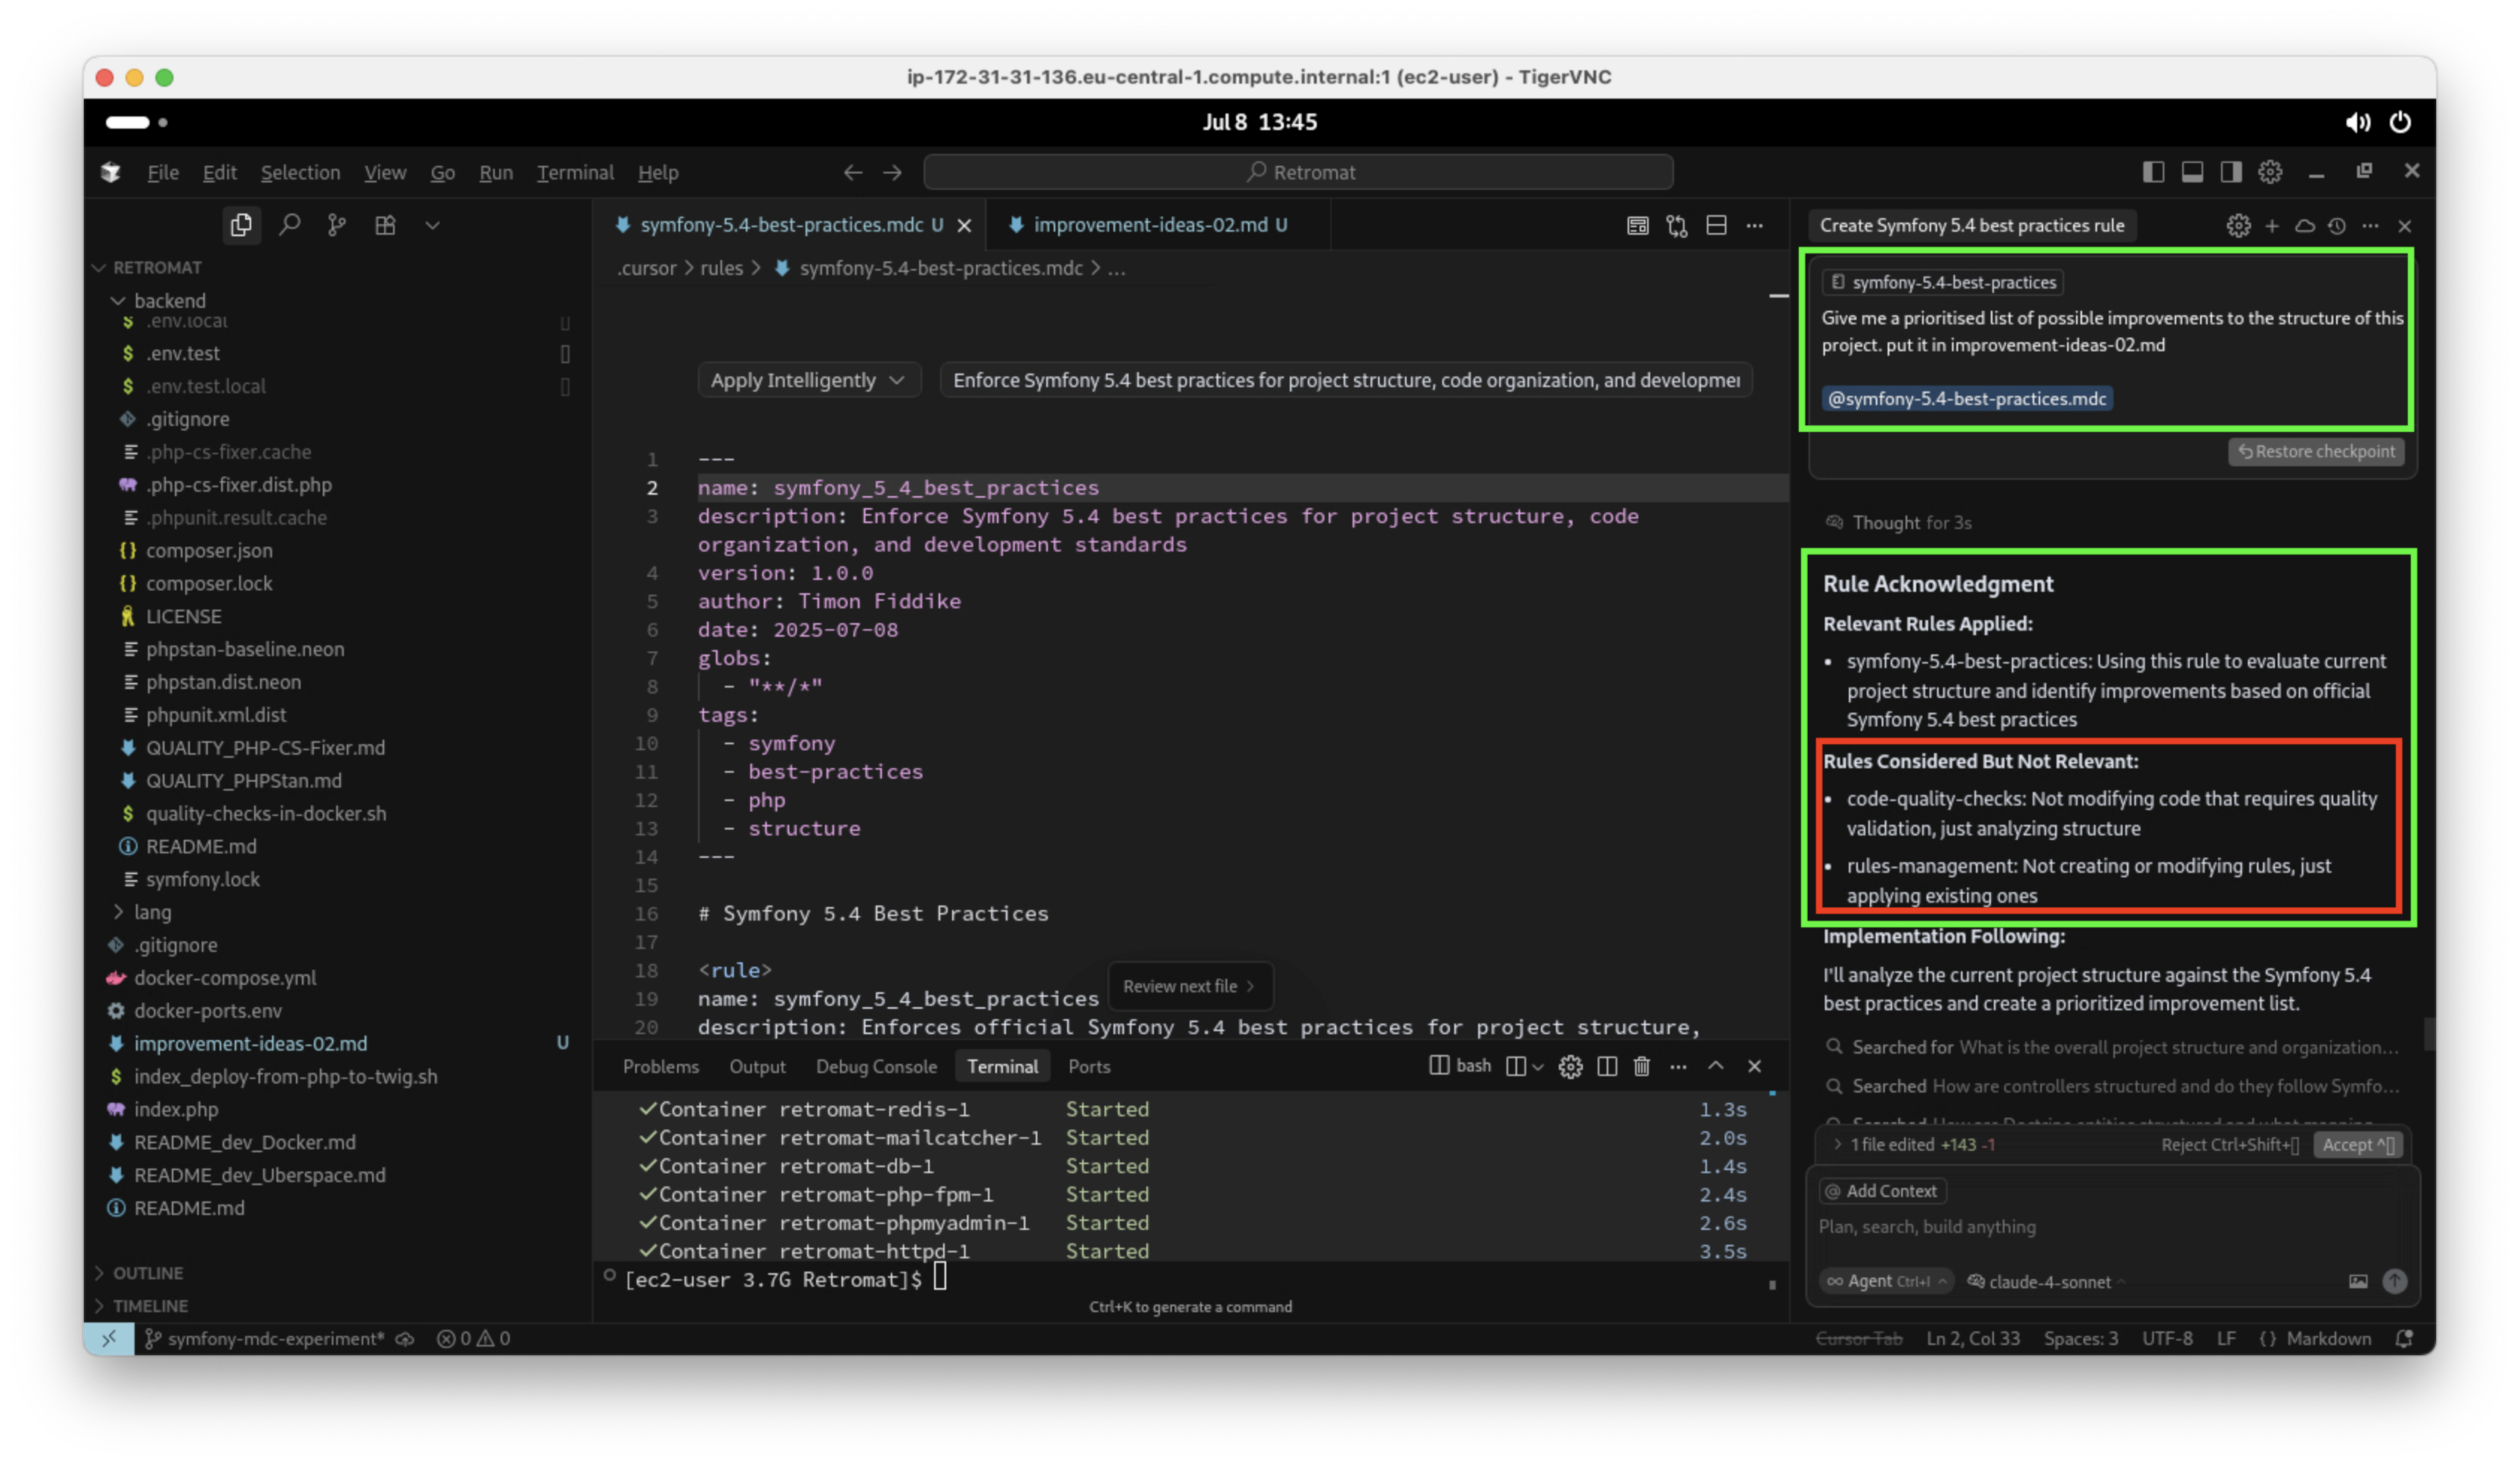Open Source Control view icon
The image size is (2520, 1466).
(337, 225)
